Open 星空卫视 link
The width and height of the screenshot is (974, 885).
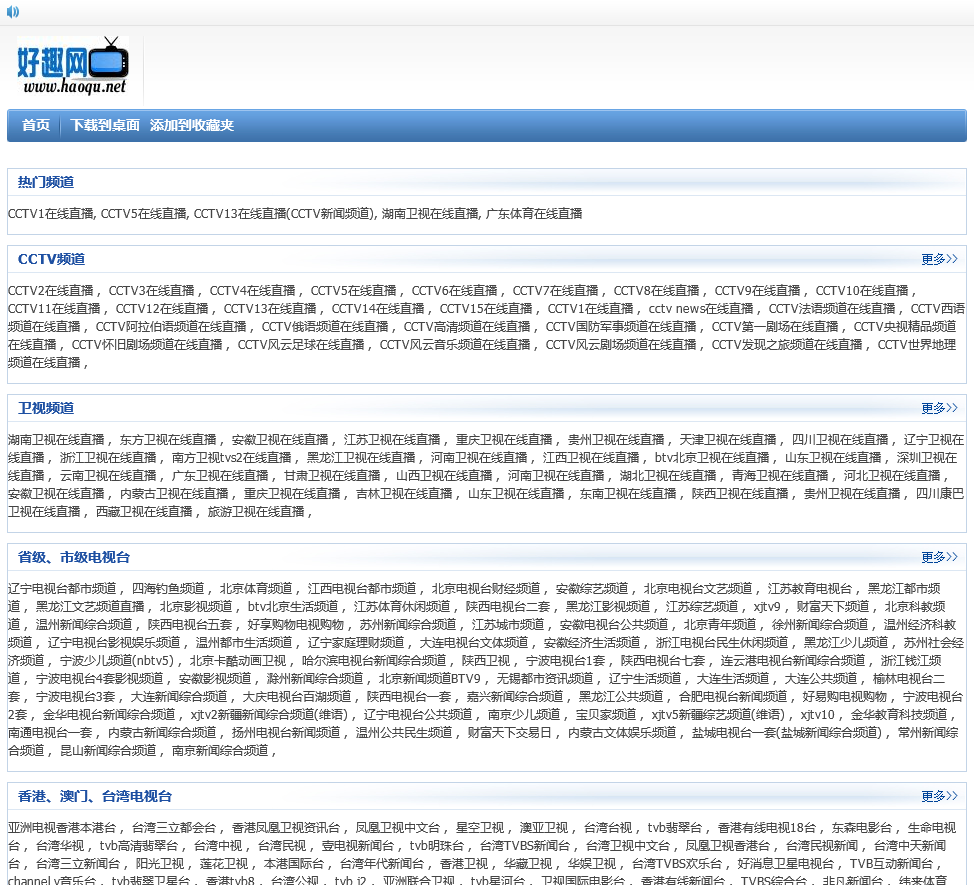pyautogui.click(x=480, y=828)
